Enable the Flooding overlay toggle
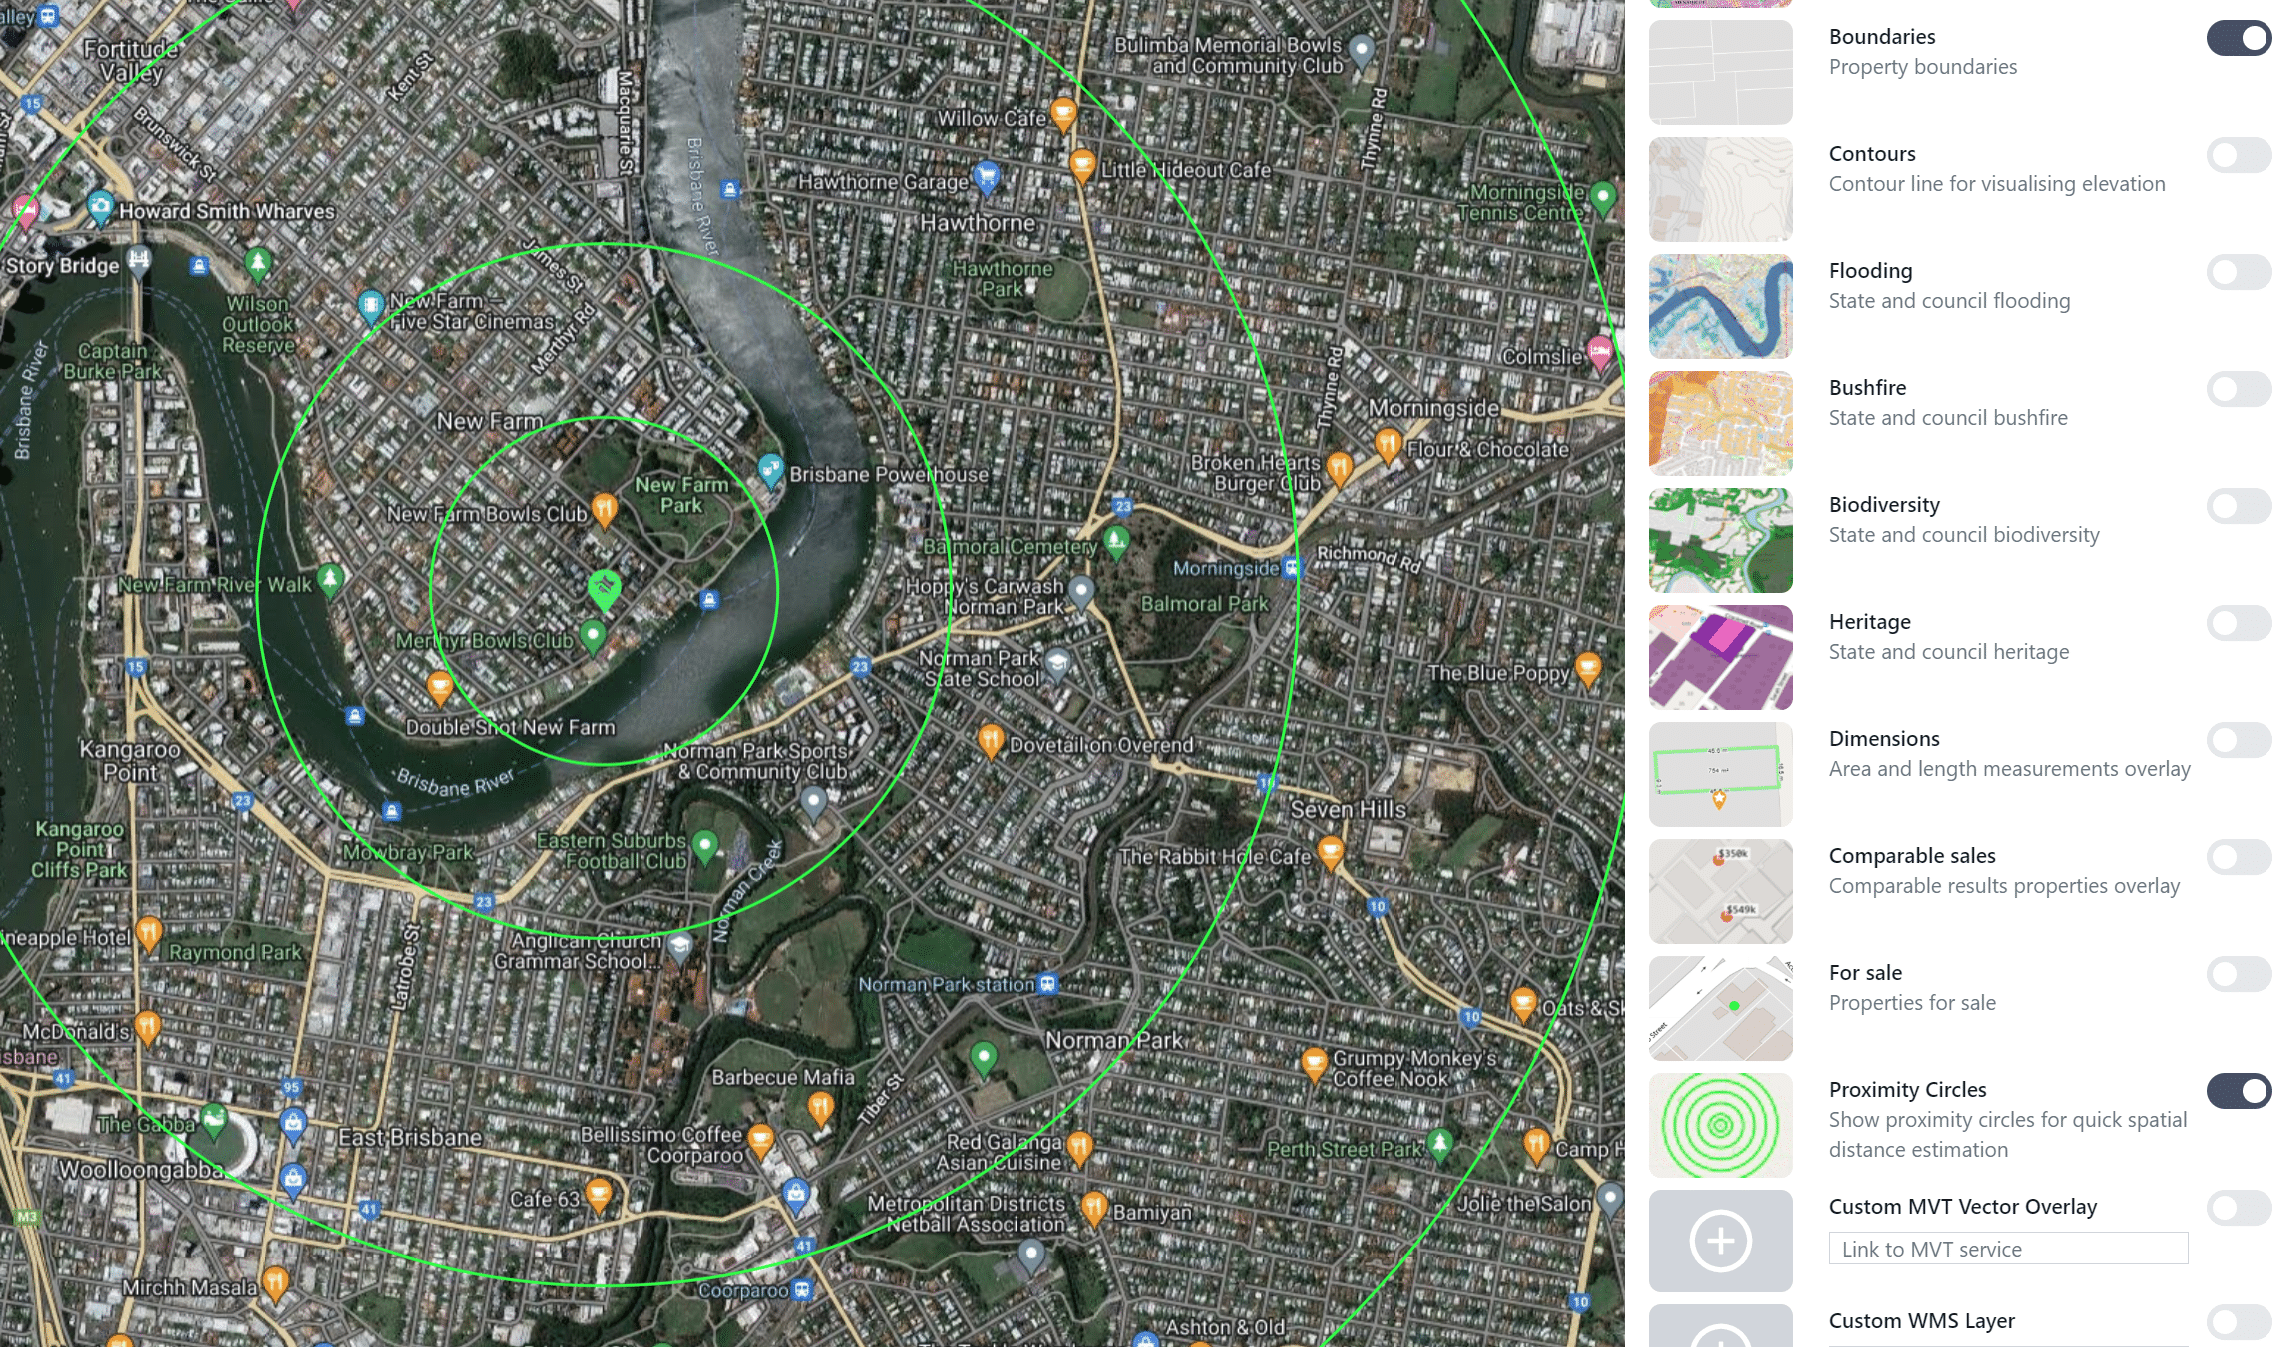 (2239, 272)
